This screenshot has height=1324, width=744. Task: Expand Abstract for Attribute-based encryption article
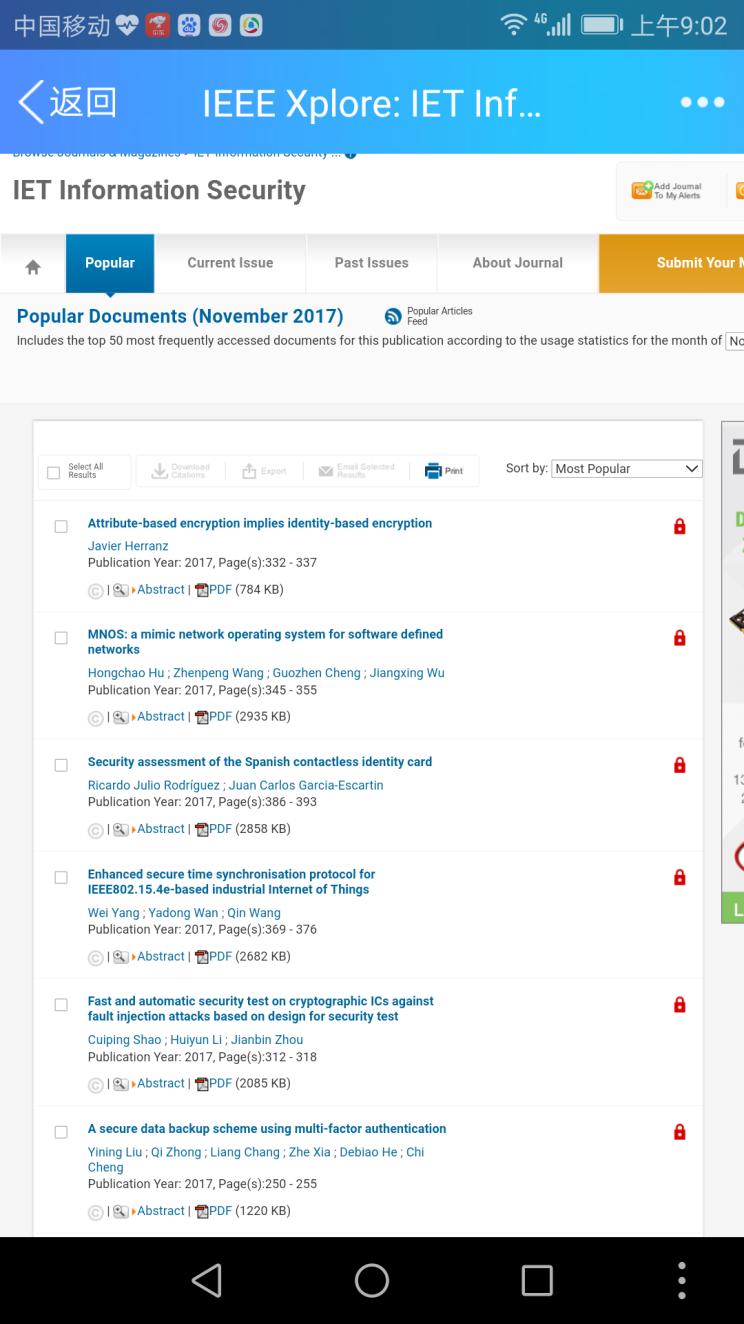coord(158,590)
